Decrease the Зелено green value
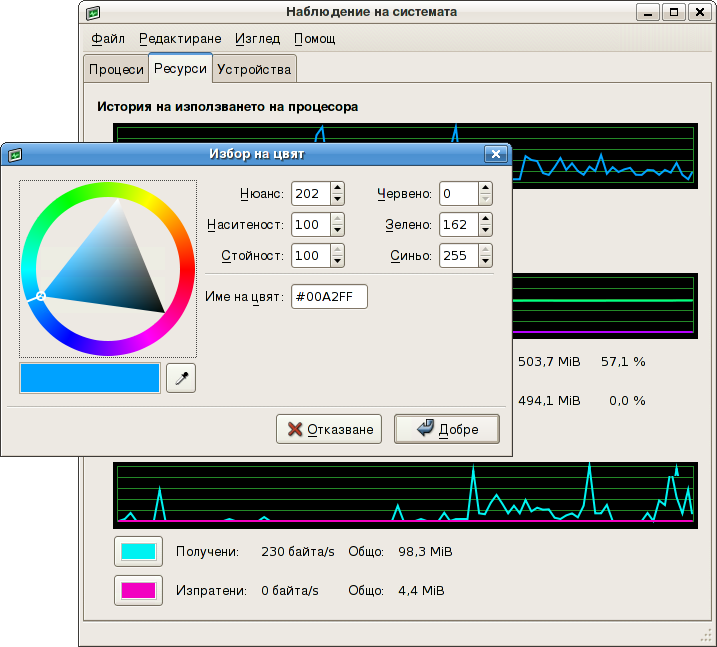This screenshot has width=717, height=647. point(486,230)
